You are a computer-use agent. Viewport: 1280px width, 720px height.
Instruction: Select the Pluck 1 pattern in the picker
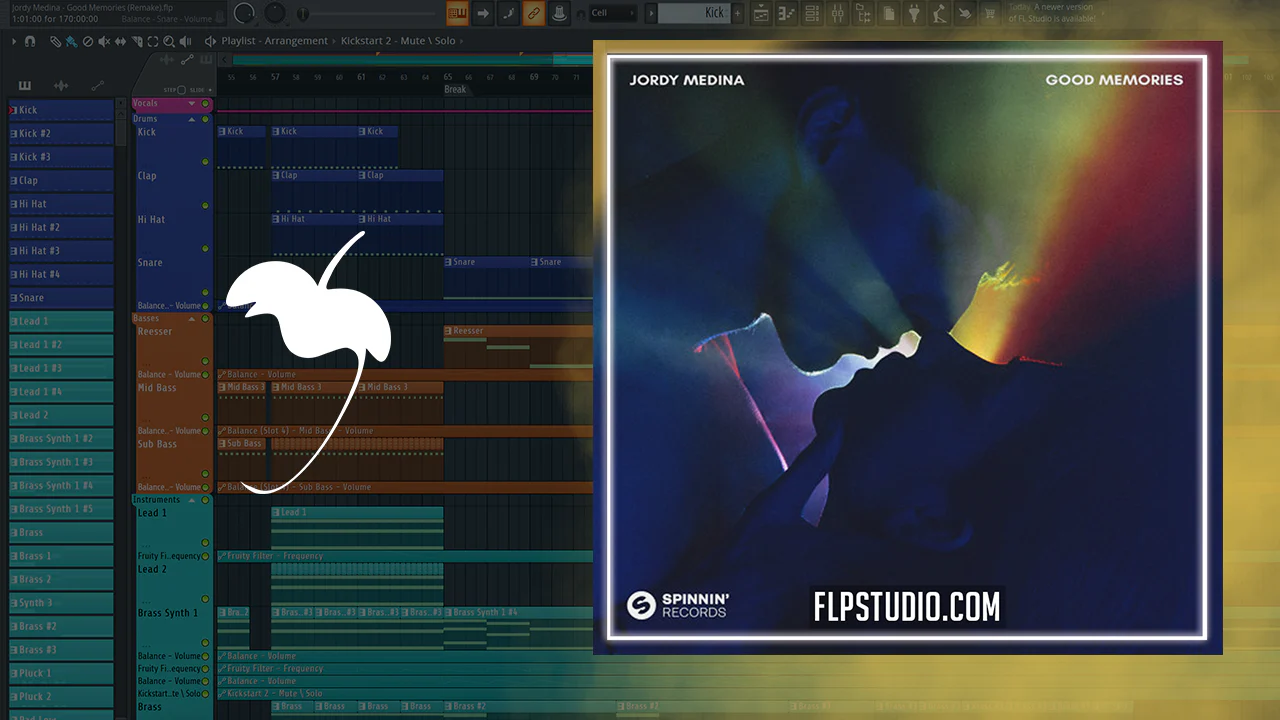(x=61, y=674)
